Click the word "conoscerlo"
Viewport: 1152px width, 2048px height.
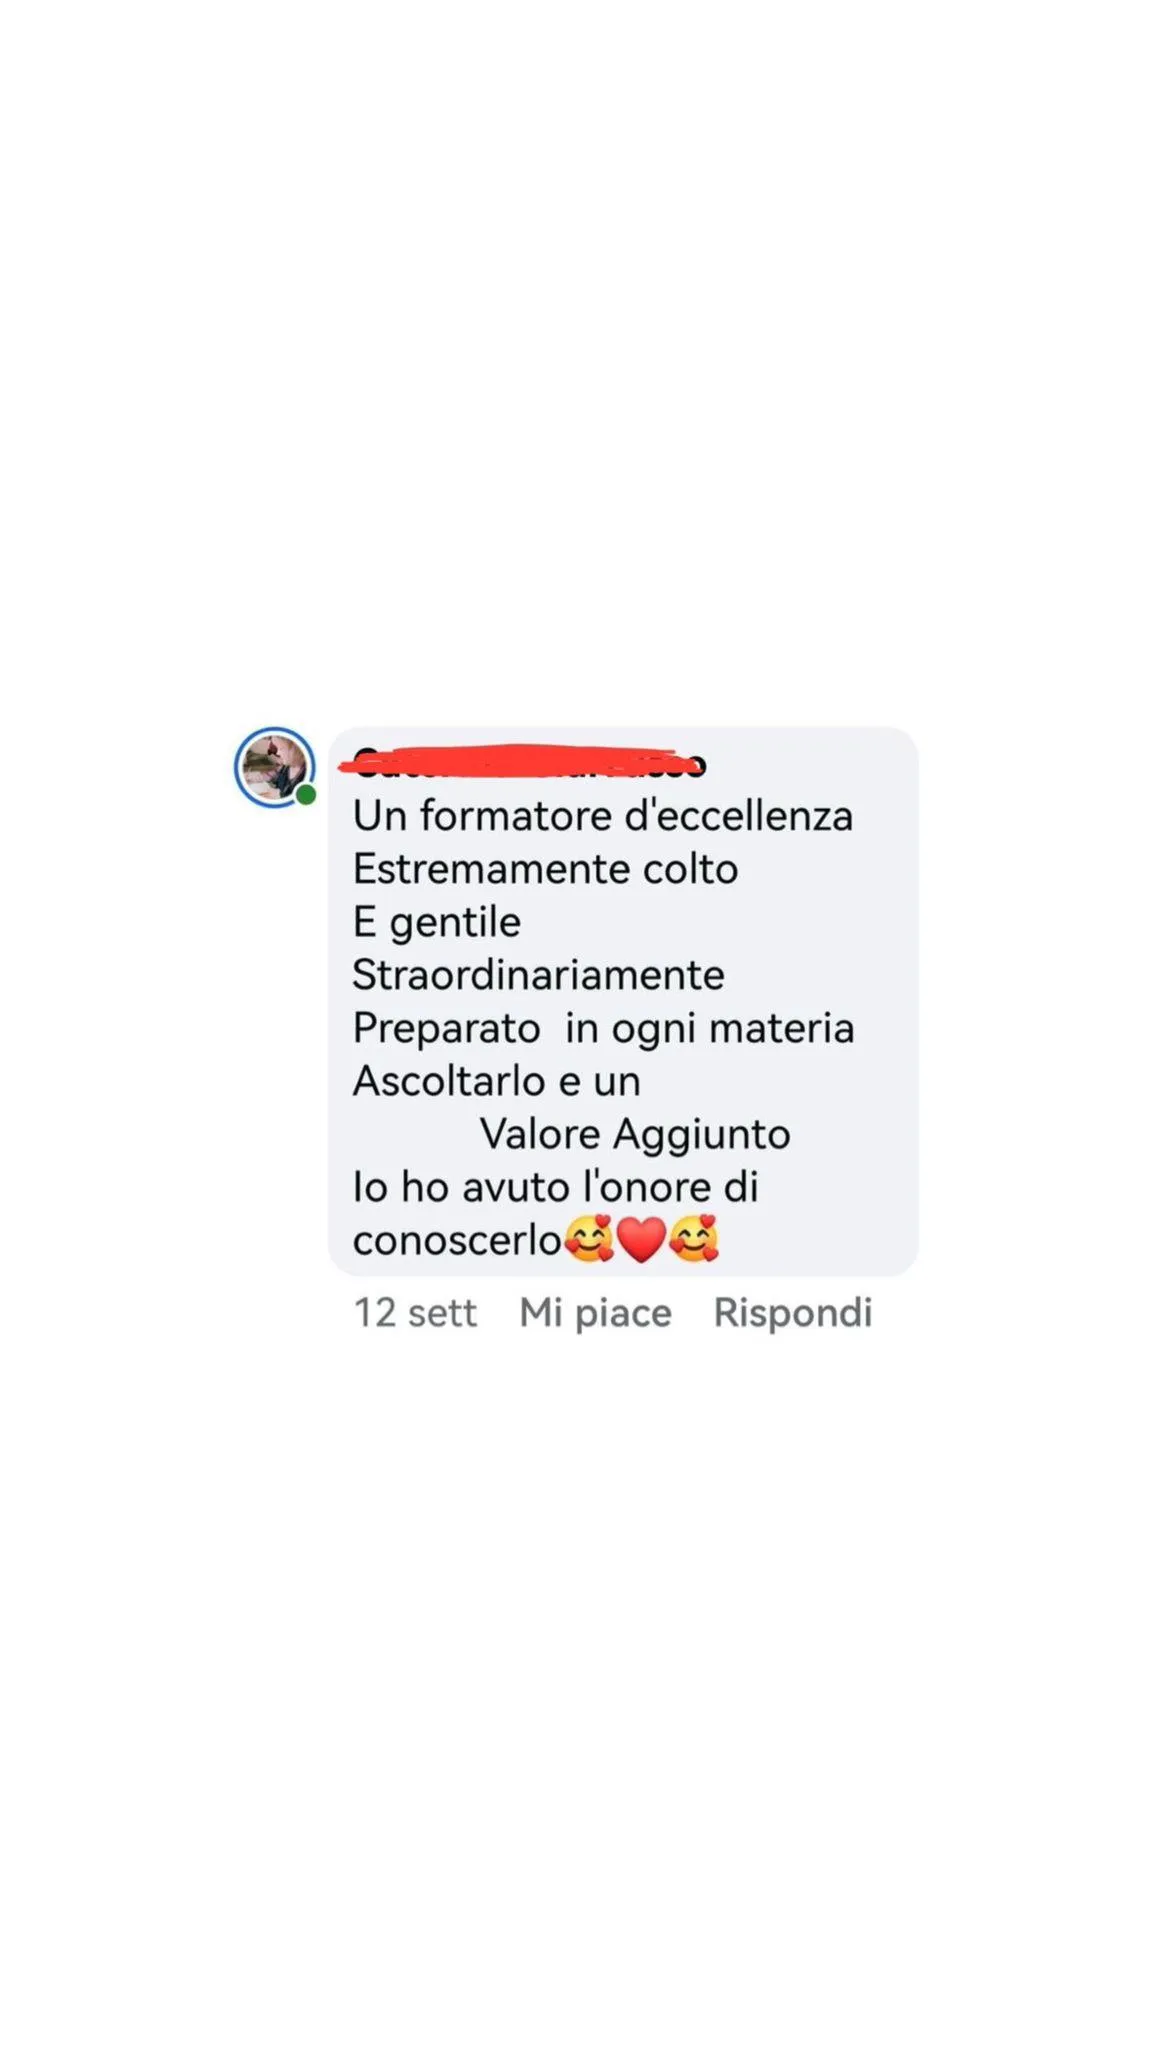click(458, 1240)
